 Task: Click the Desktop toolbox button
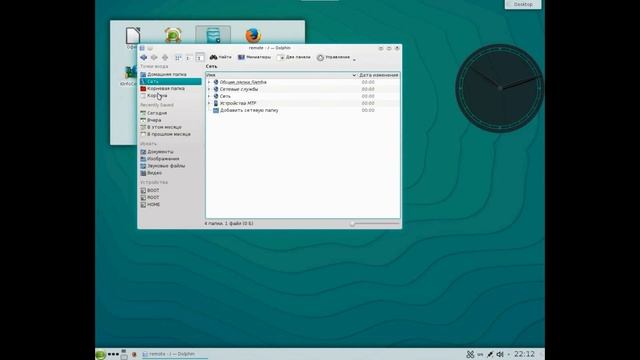pyautogui.click(x=523, y=4)
